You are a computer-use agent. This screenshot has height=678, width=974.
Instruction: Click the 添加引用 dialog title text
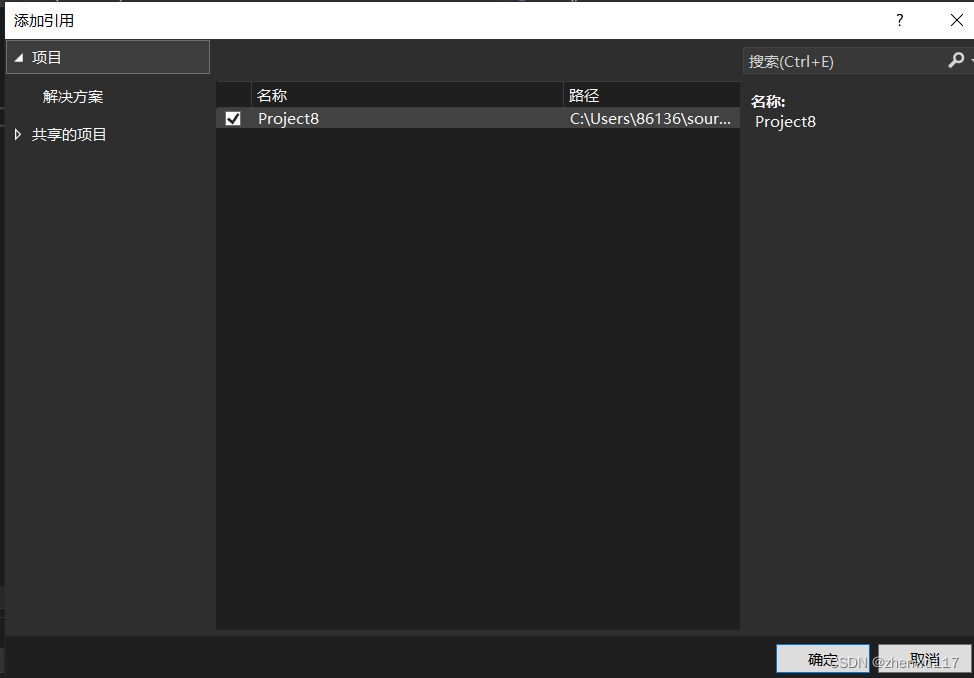41,20
